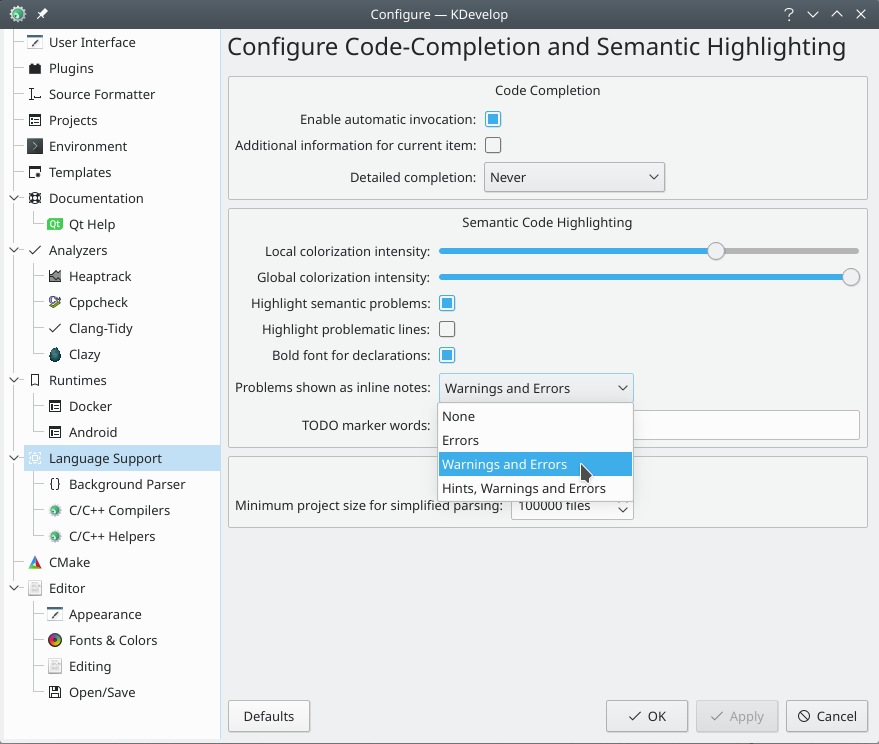This screenshot has width=879, height=744.
Task: Click the Local colorization intensity slider handle
Action: pyautogui.click(x=716, y=251)
